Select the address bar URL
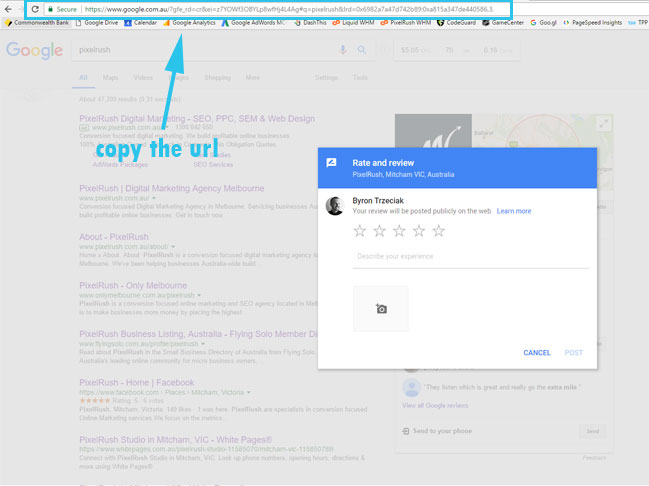 pos(289,9)
